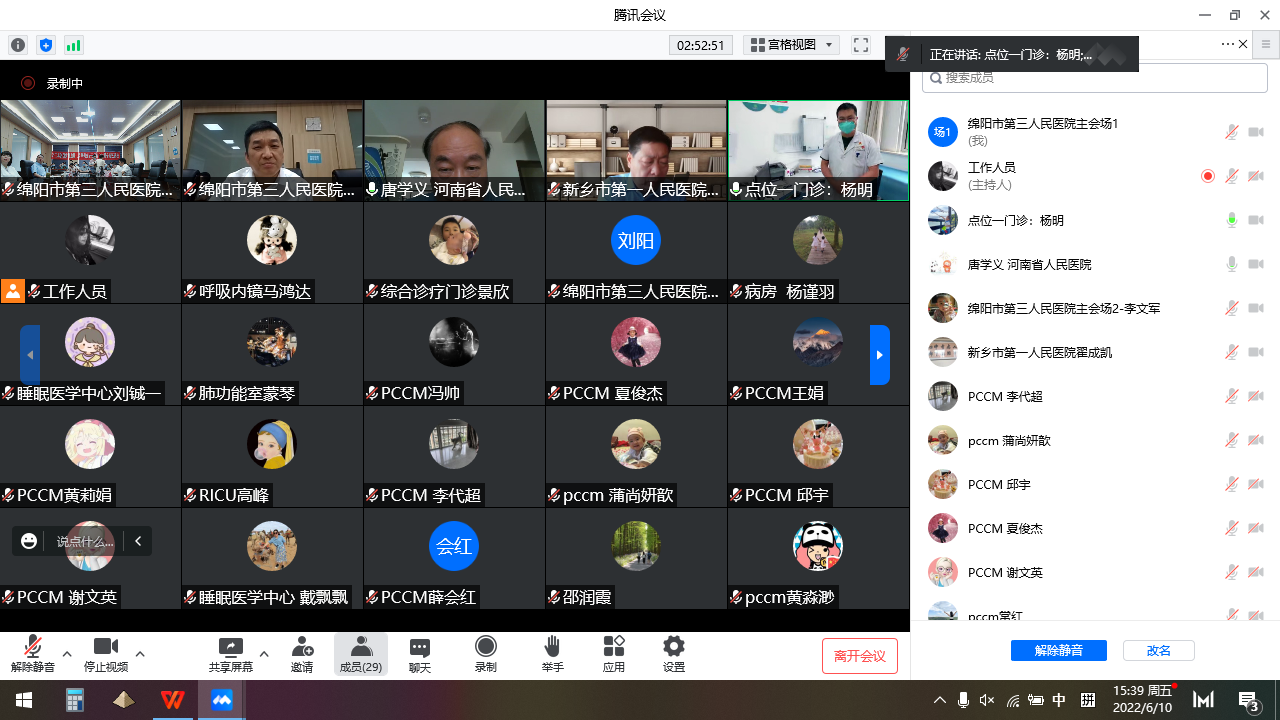Viewport: 1280px width, 720px height.
Task: Click the 改名 rename button
Action: (x=1158, y=650)
